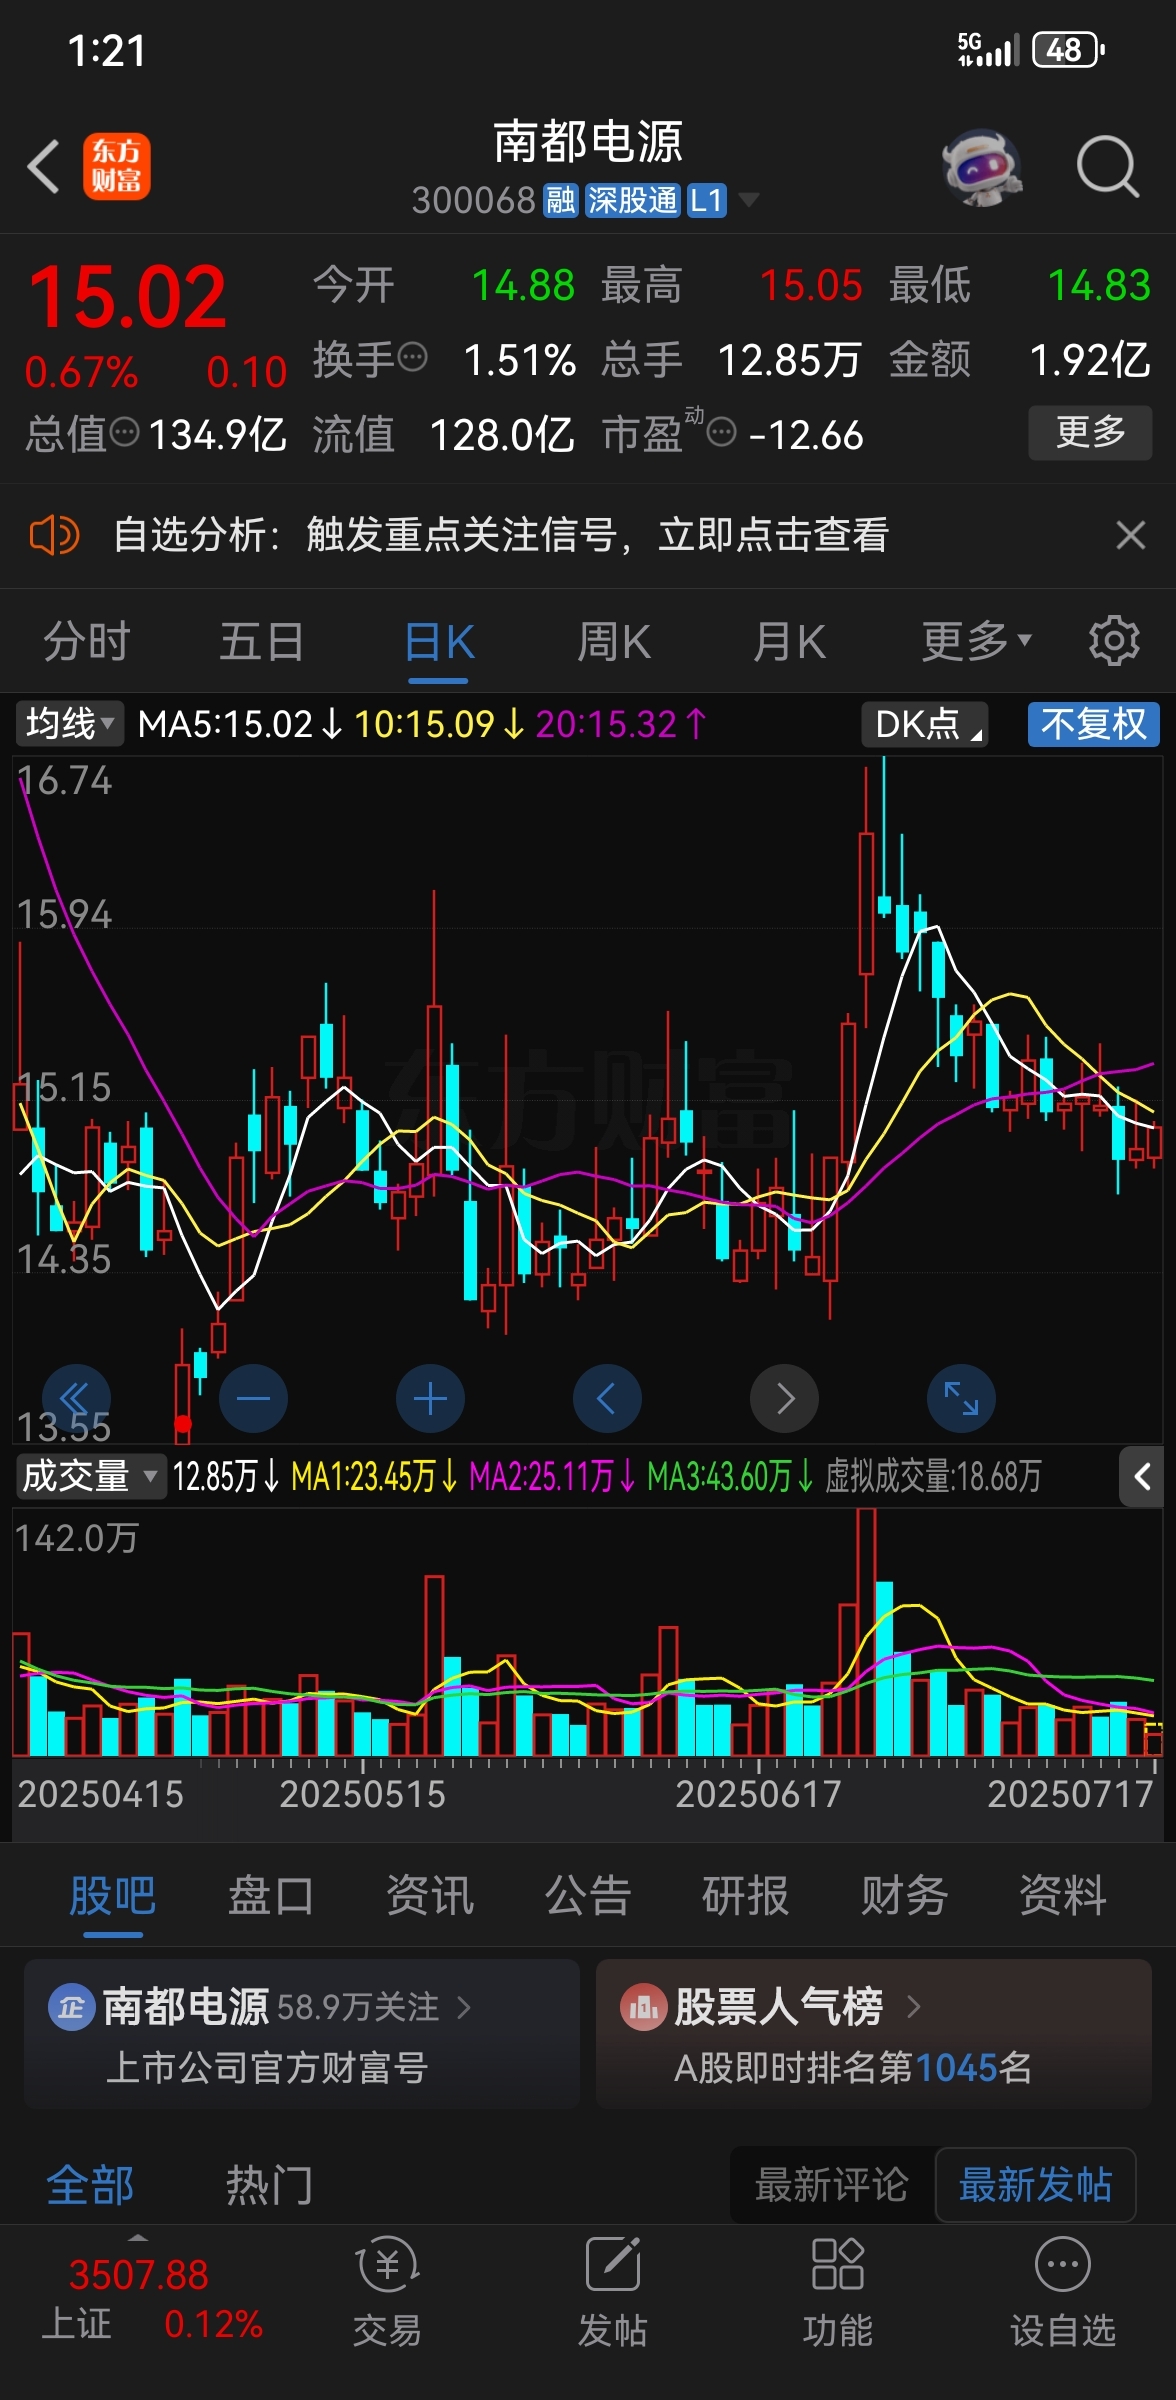Open 交易 from the bottom bar
This screenshot has height=2400, width=1176.
pos(387,2294)
